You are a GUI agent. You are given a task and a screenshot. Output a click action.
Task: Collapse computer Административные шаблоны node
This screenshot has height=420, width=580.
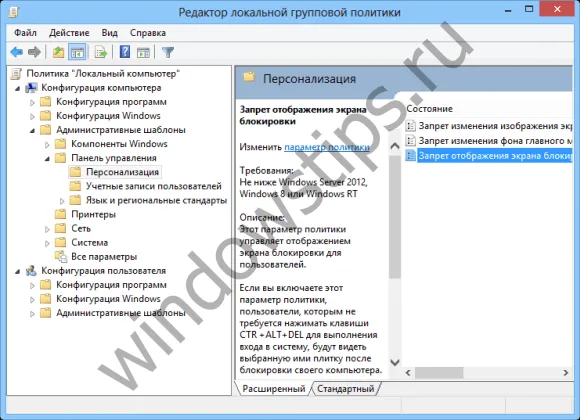click(33, 131)
